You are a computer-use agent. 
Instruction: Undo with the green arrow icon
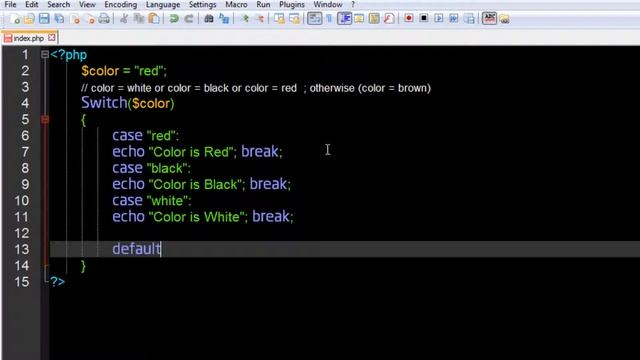173,19
